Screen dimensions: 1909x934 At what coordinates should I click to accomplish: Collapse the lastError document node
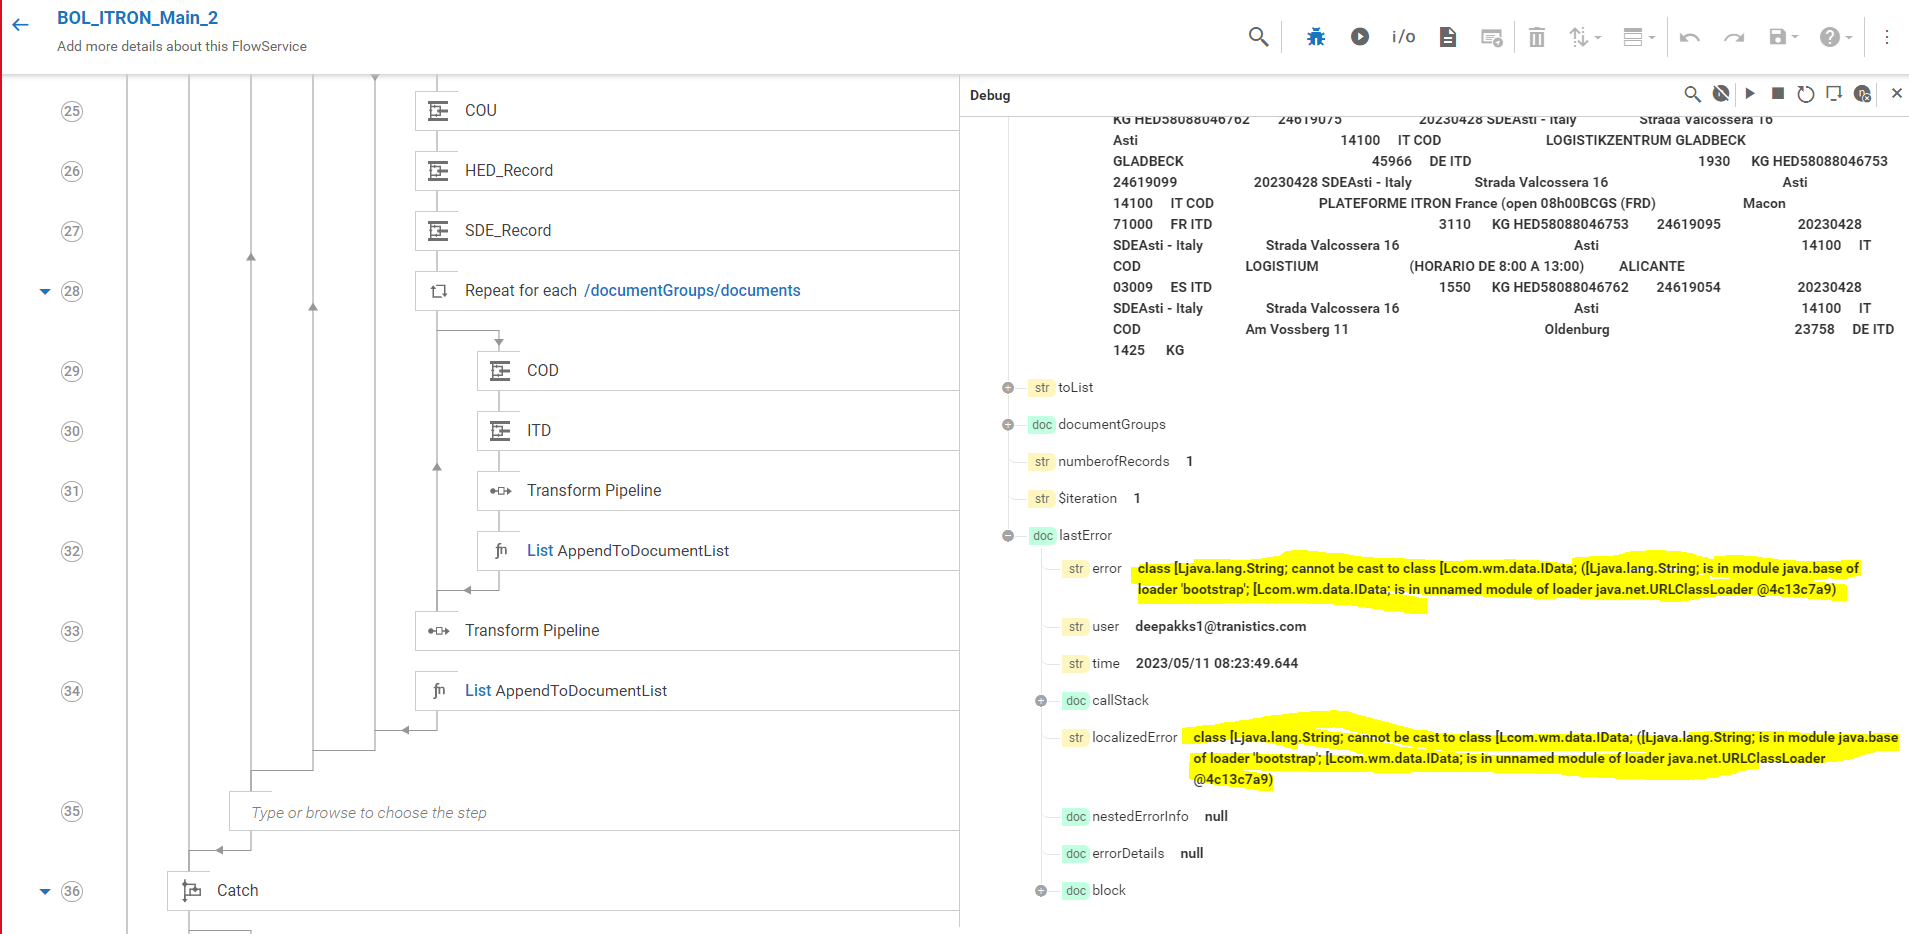click(1007, 535)
